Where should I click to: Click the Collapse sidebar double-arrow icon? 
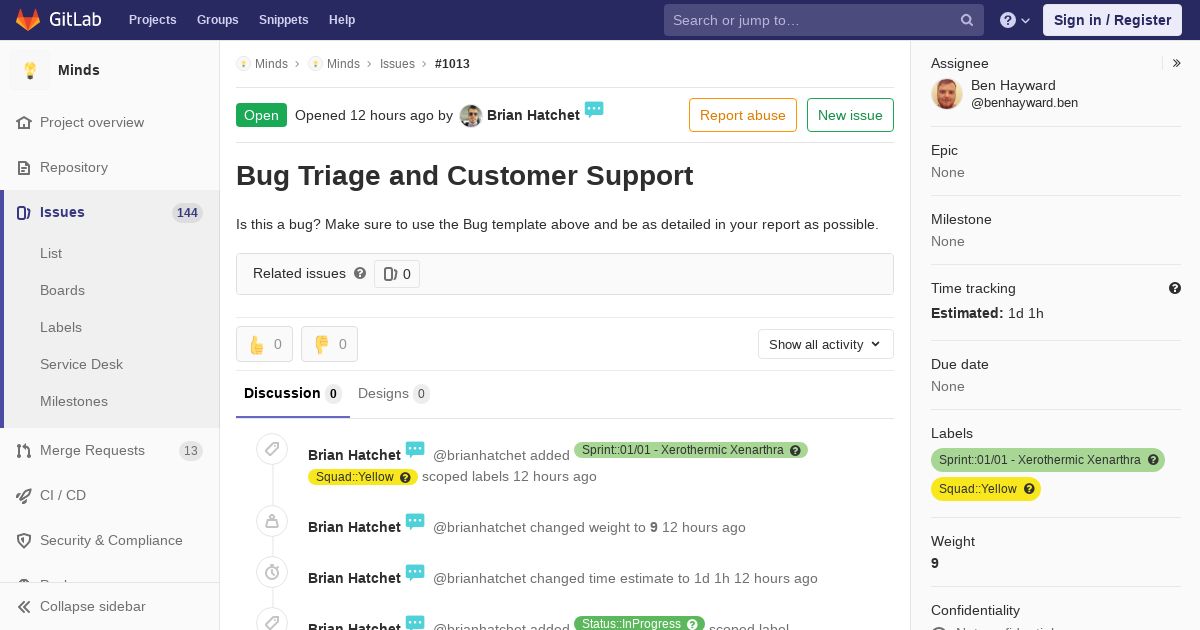click(x=24, y=606)
